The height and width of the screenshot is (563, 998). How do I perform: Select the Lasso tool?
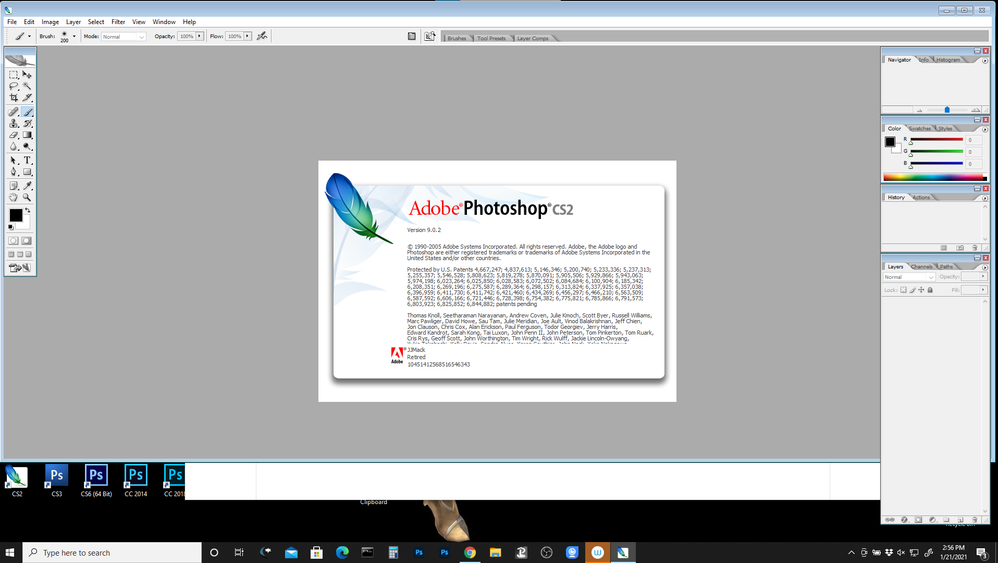tap(13, 86)
